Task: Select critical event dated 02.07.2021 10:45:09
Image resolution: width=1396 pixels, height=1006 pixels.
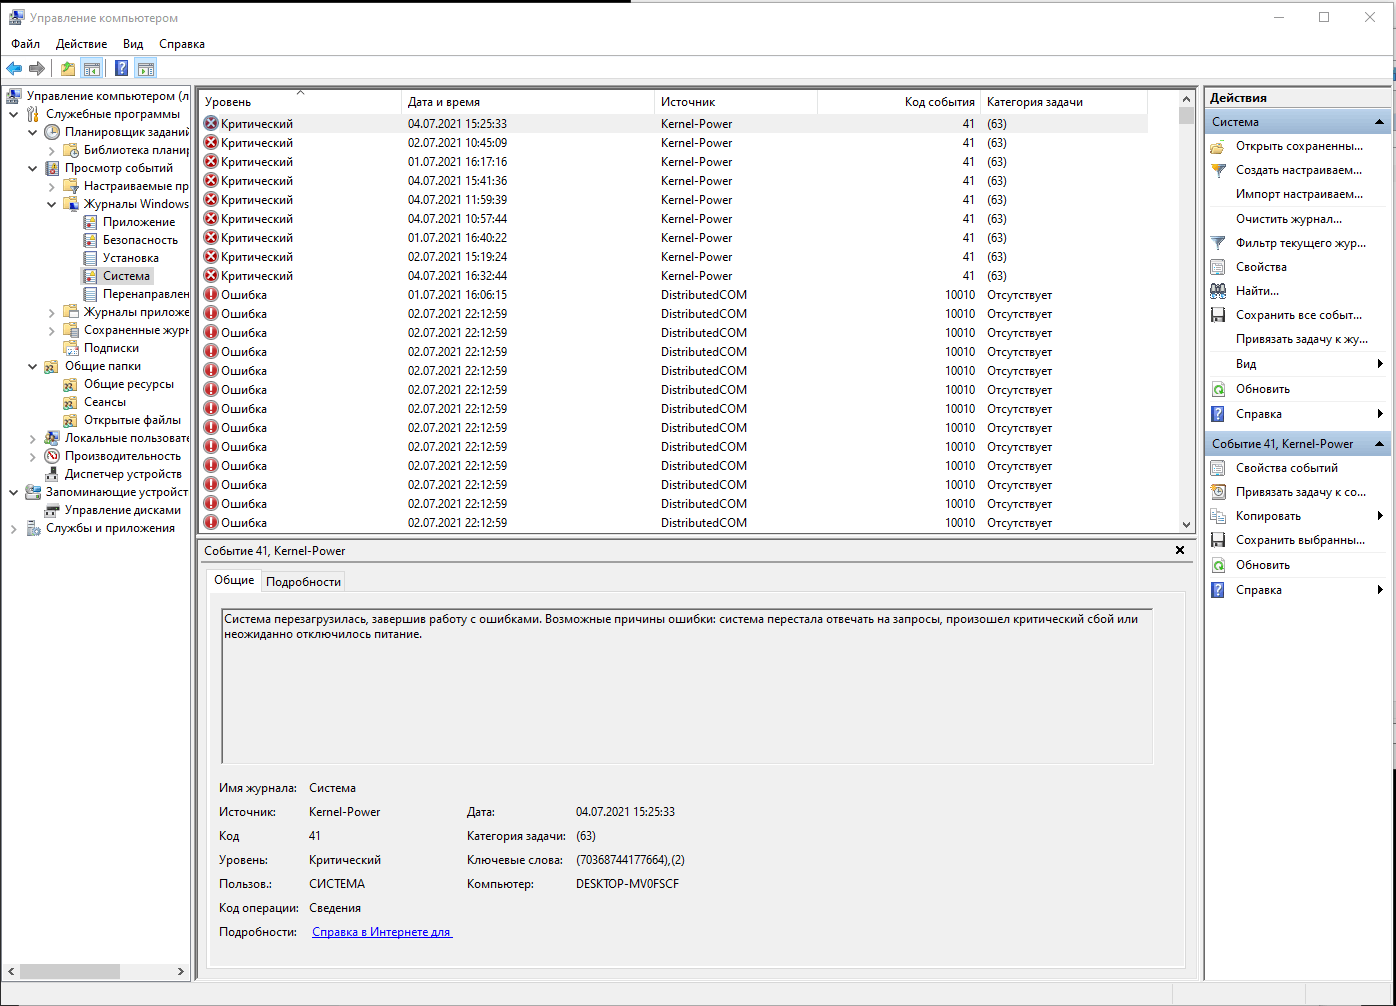Action: coord(674,143)
